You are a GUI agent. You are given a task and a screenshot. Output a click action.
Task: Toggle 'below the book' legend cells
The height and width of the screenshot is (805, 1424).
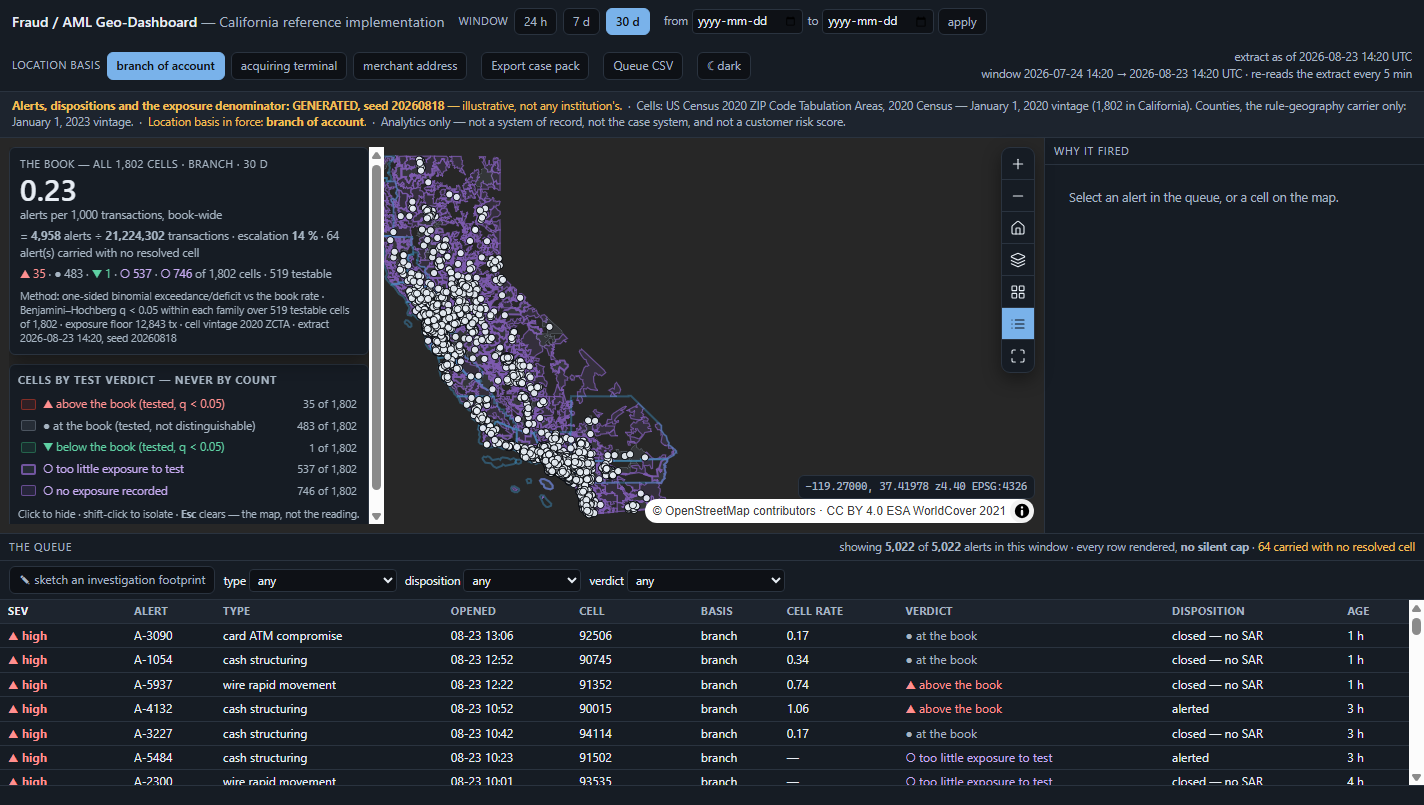tap(188, 448)
